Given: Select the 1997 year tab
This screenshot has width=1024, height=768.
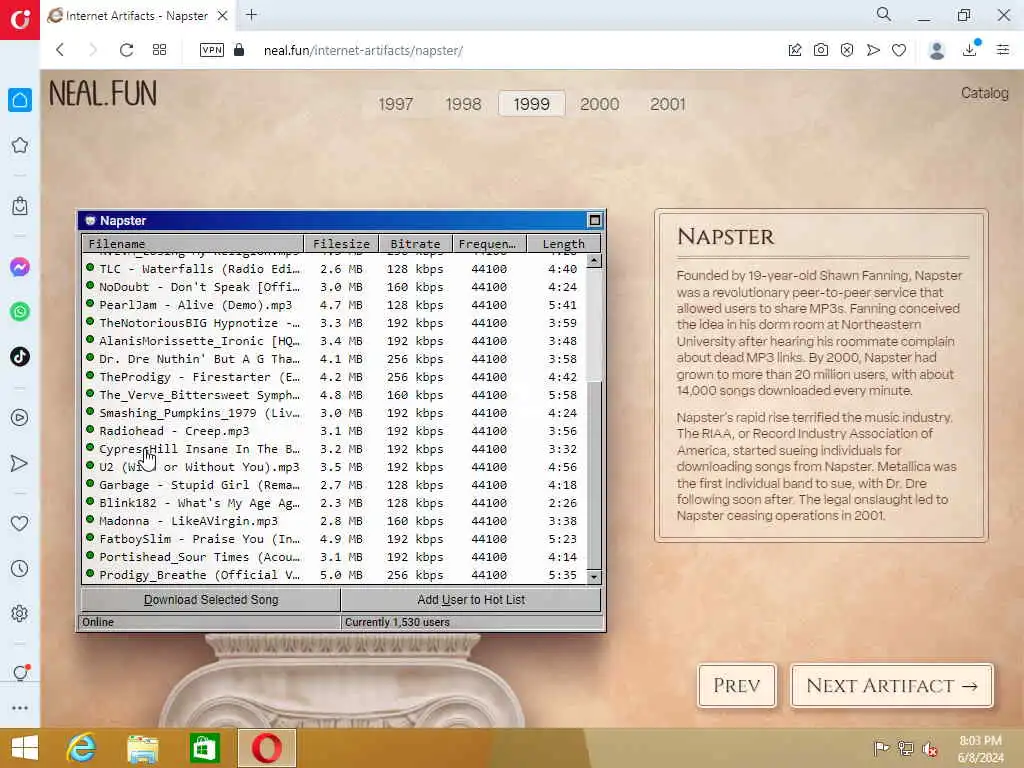Looking at the screenshot, I should click(396, 104).
